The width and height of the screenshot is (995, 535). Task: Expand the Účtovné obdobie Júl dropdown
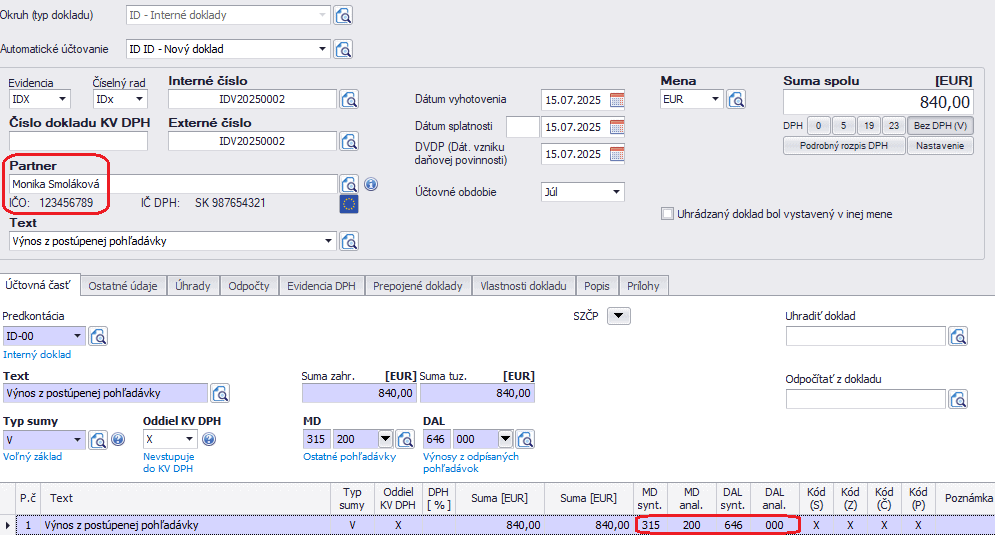click(616, 192)
